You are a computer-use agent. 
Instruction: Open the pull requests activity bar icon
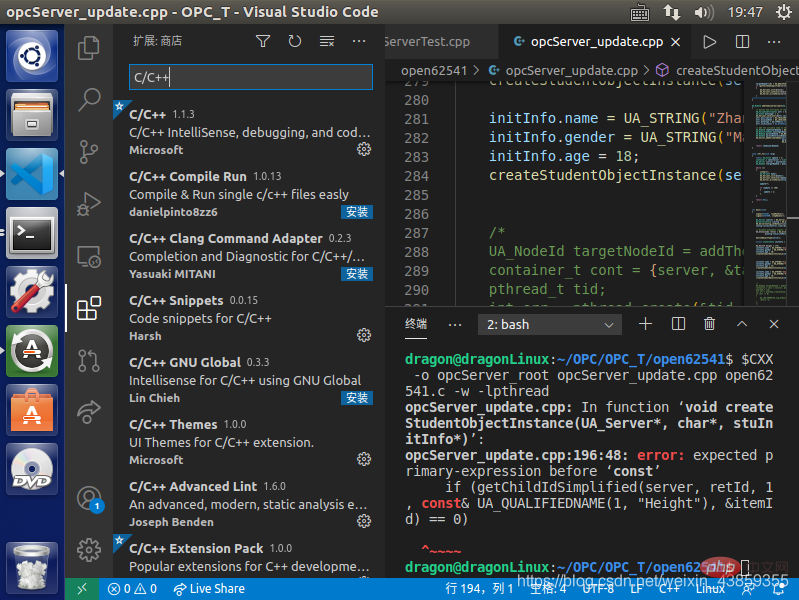(x=89, y=360)
